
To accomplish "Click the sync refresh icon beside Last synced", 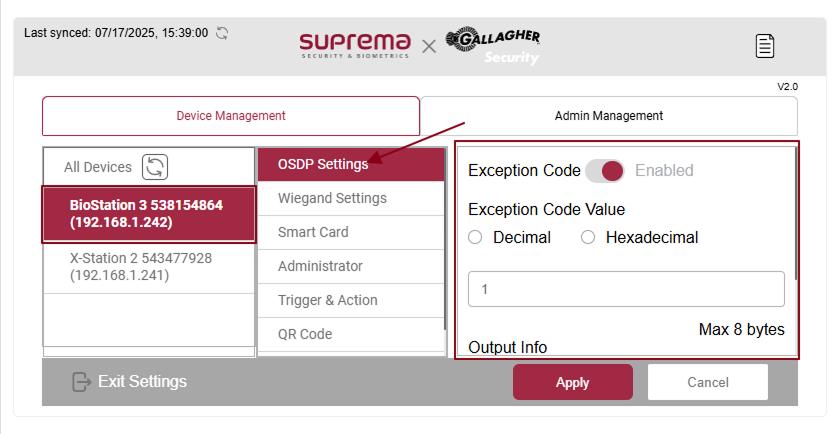I will (x=222, y=33).
